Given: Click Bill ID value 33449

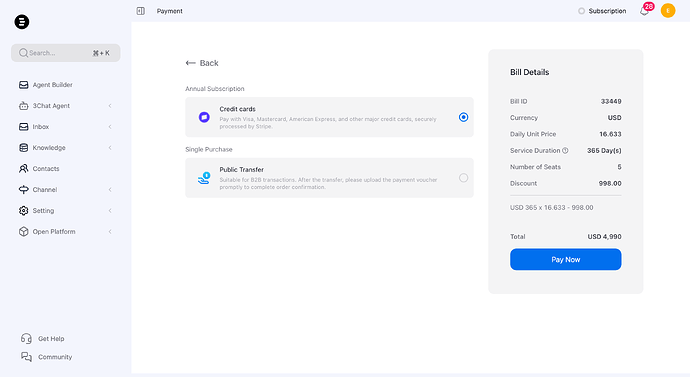Looking at the screenshot, I should pos(611,101).
